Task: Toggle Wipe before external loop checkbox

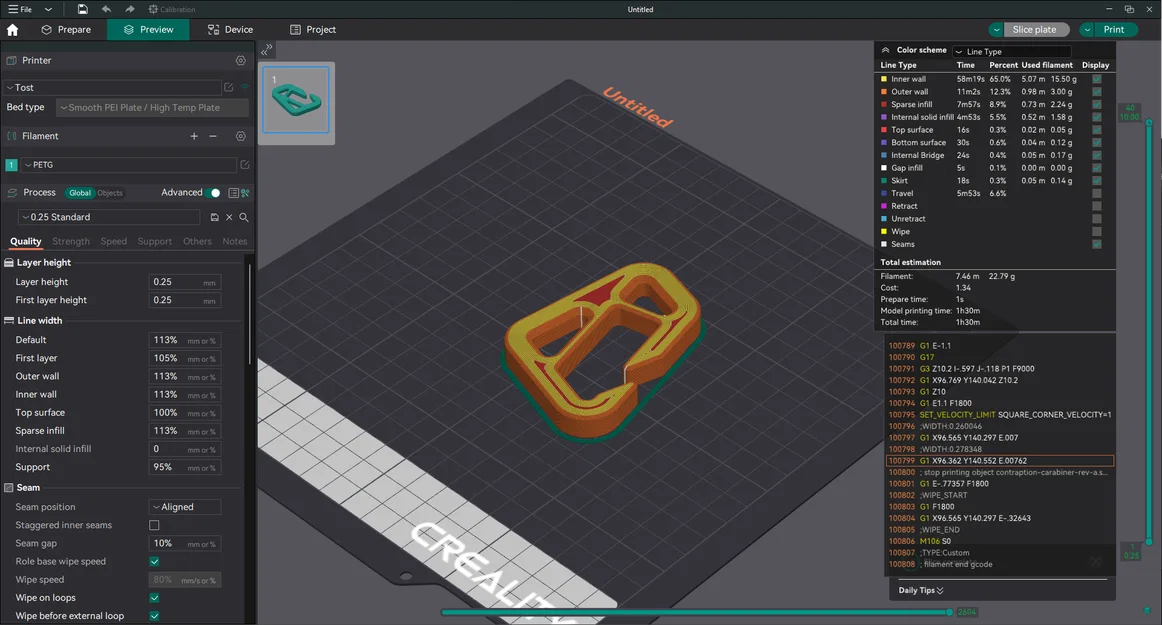Action: point(154,615)
